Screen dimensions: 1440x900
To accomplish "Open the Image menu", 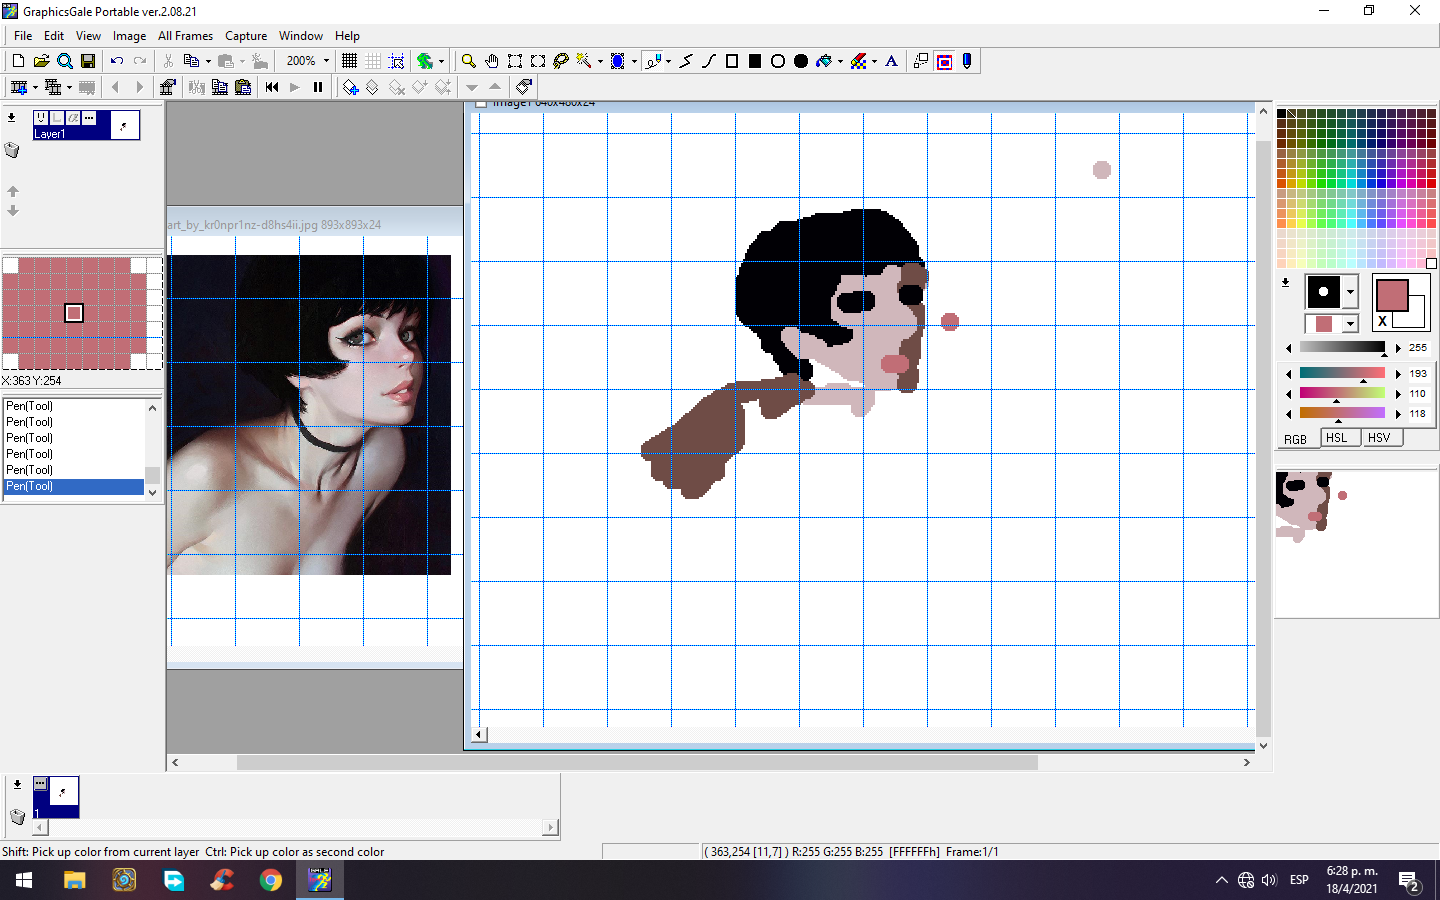I will click(129, 36).
